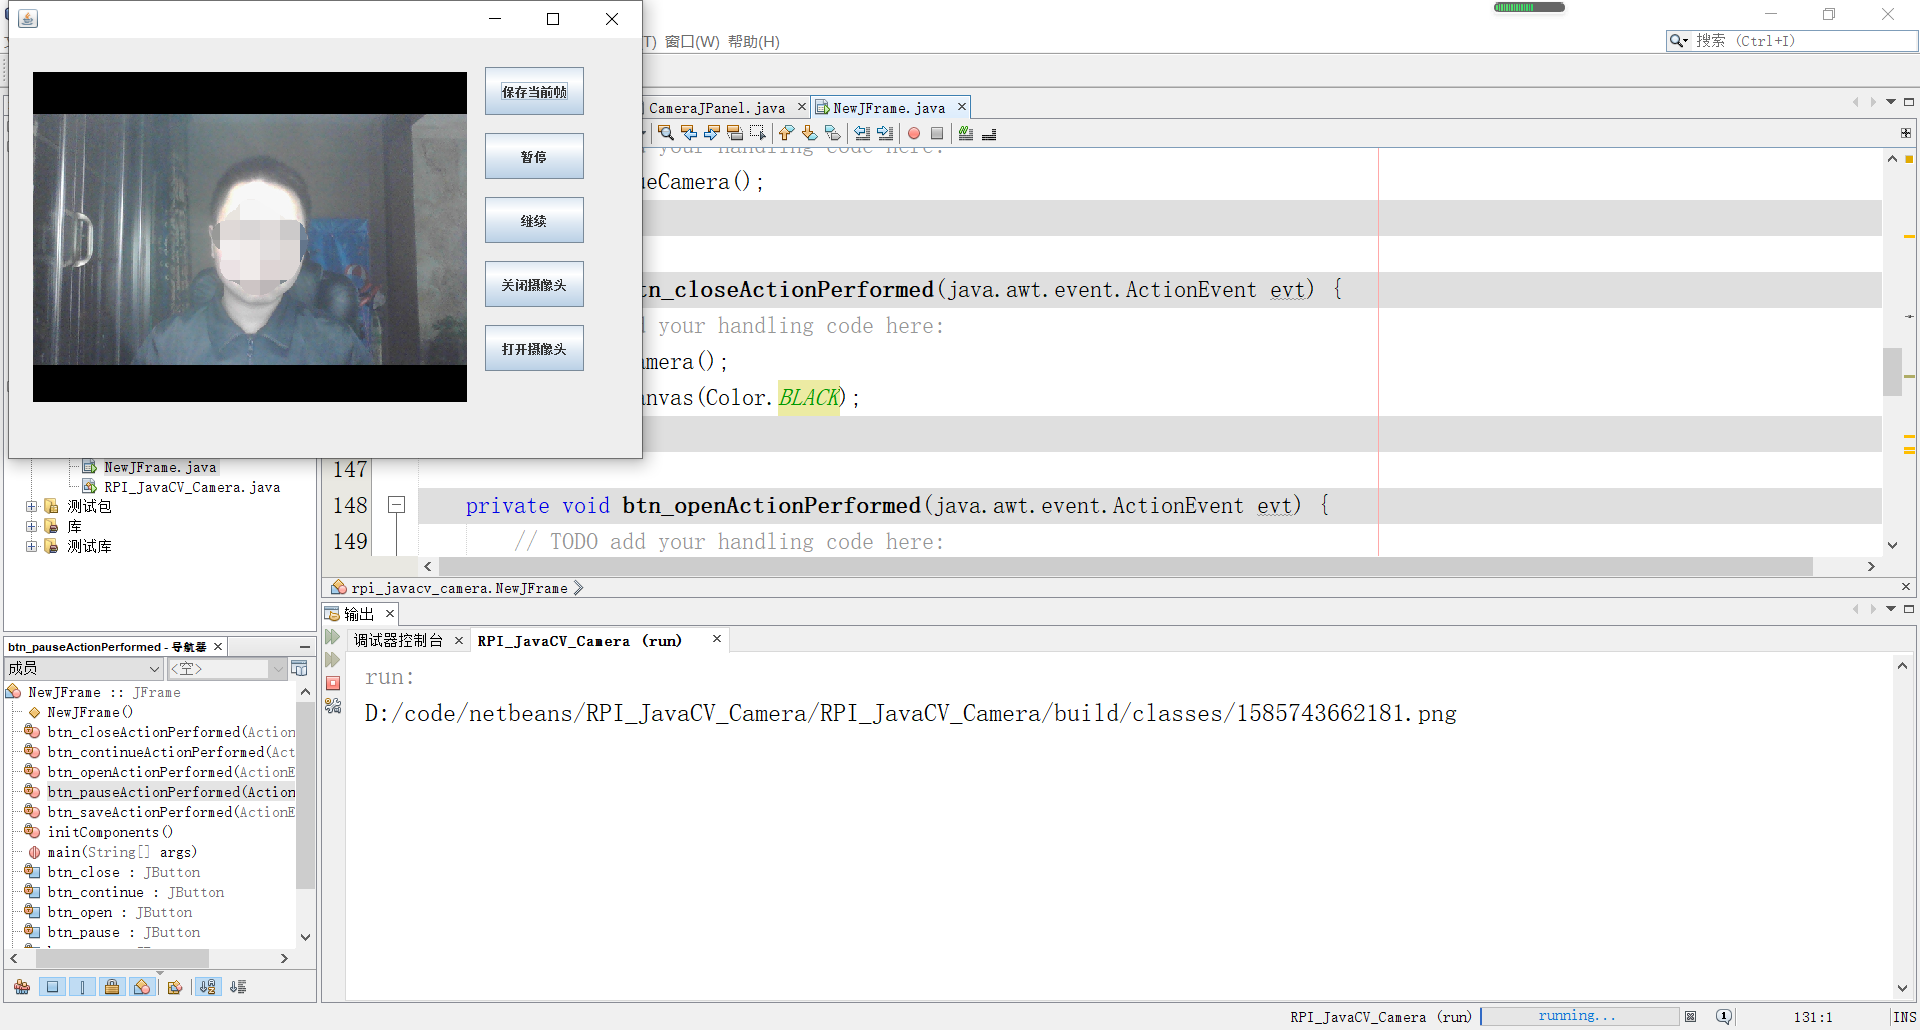Toggle Show Fields filter in Navigator
The height and width of the screenshot is (1030, 1920).
tap(52, 987)
